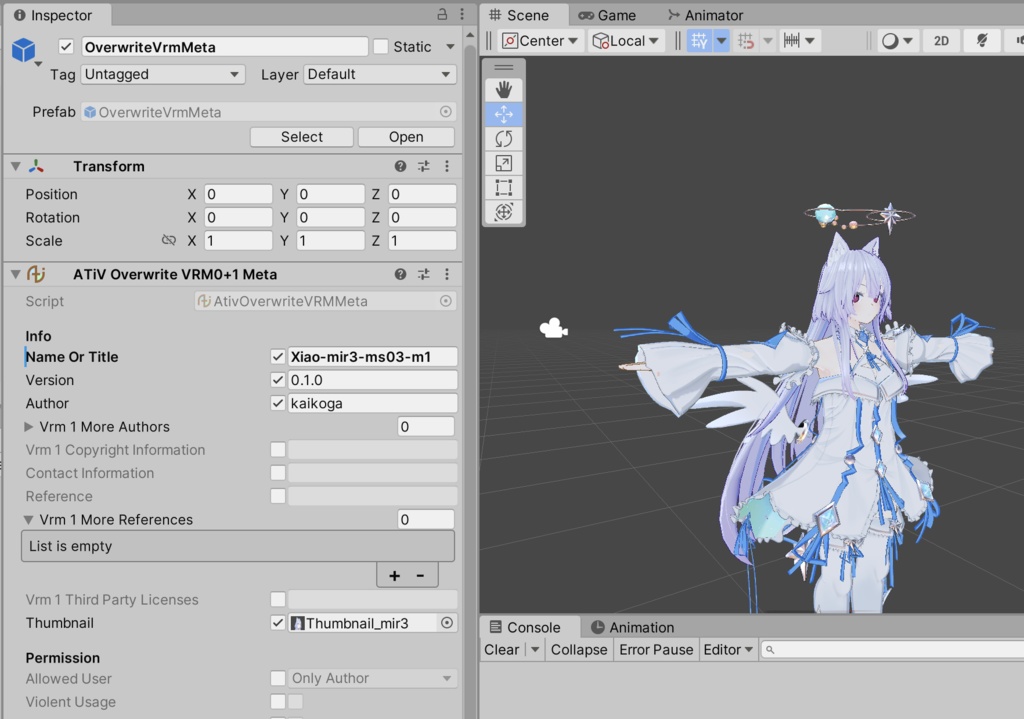
Task: Disable the Name Or Title override checkbox
Action: [278, 356]
